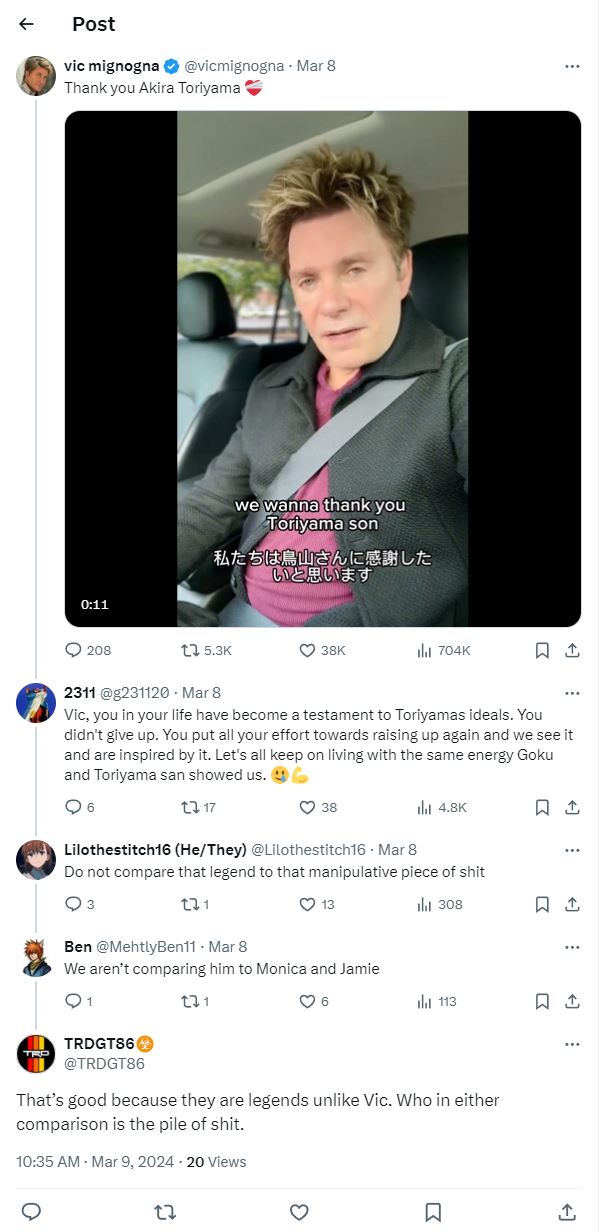Like 2311's reply
Image resolution: width=603 pixels, height=1232 pixels.
[x=308, y=807]
